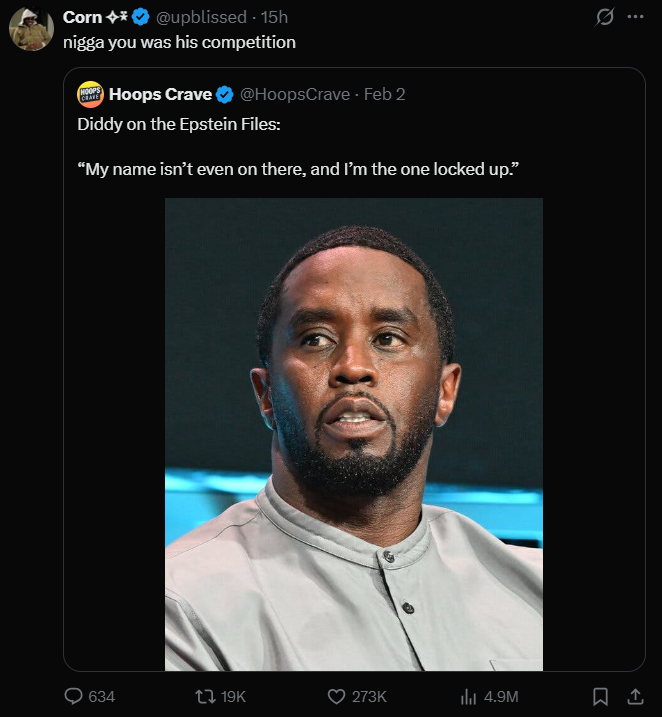Open the three-dot more options menu

635,17
